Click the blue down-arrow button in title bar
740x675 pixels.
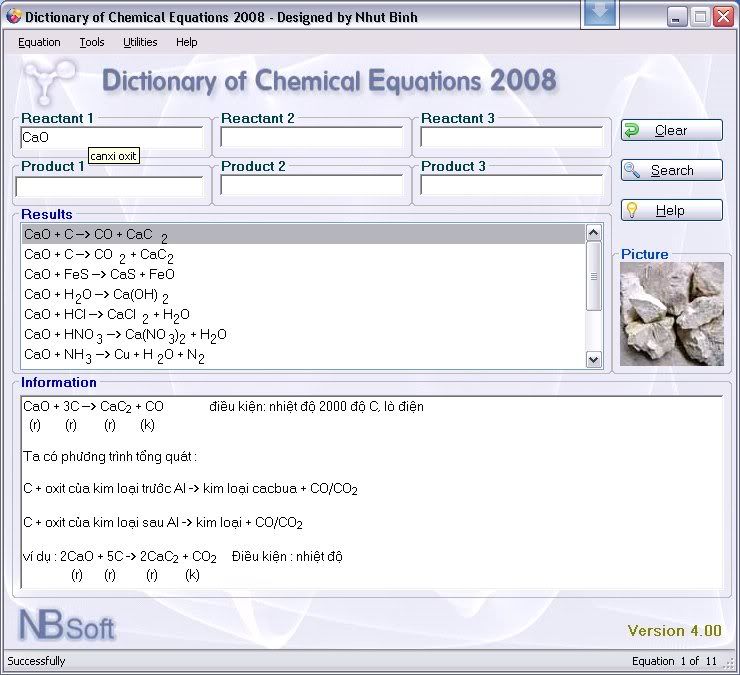pos(599,13)
